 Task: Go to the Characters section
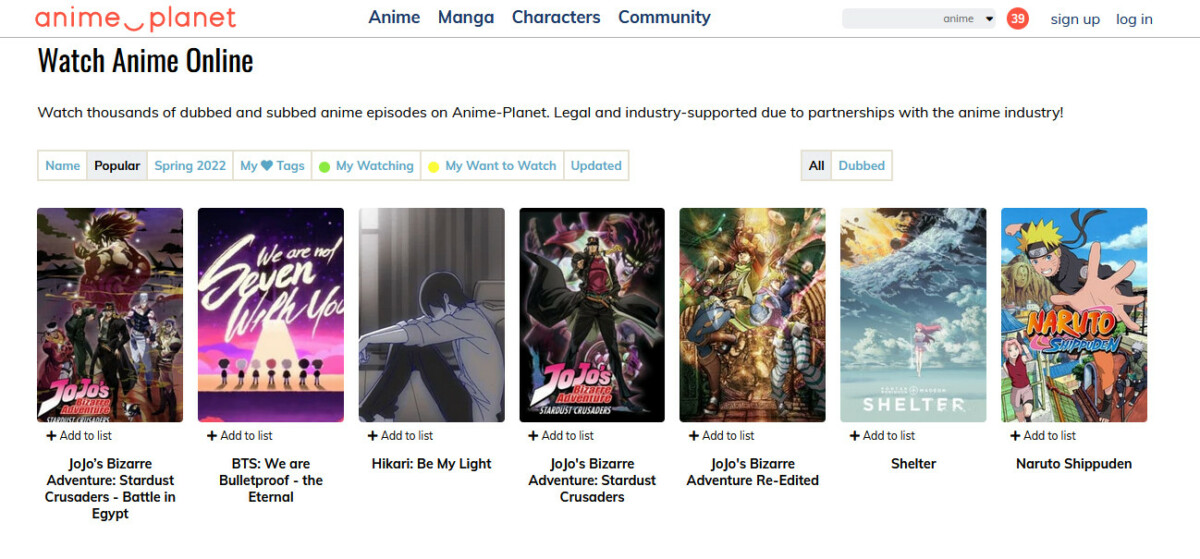tap(556, 17)
